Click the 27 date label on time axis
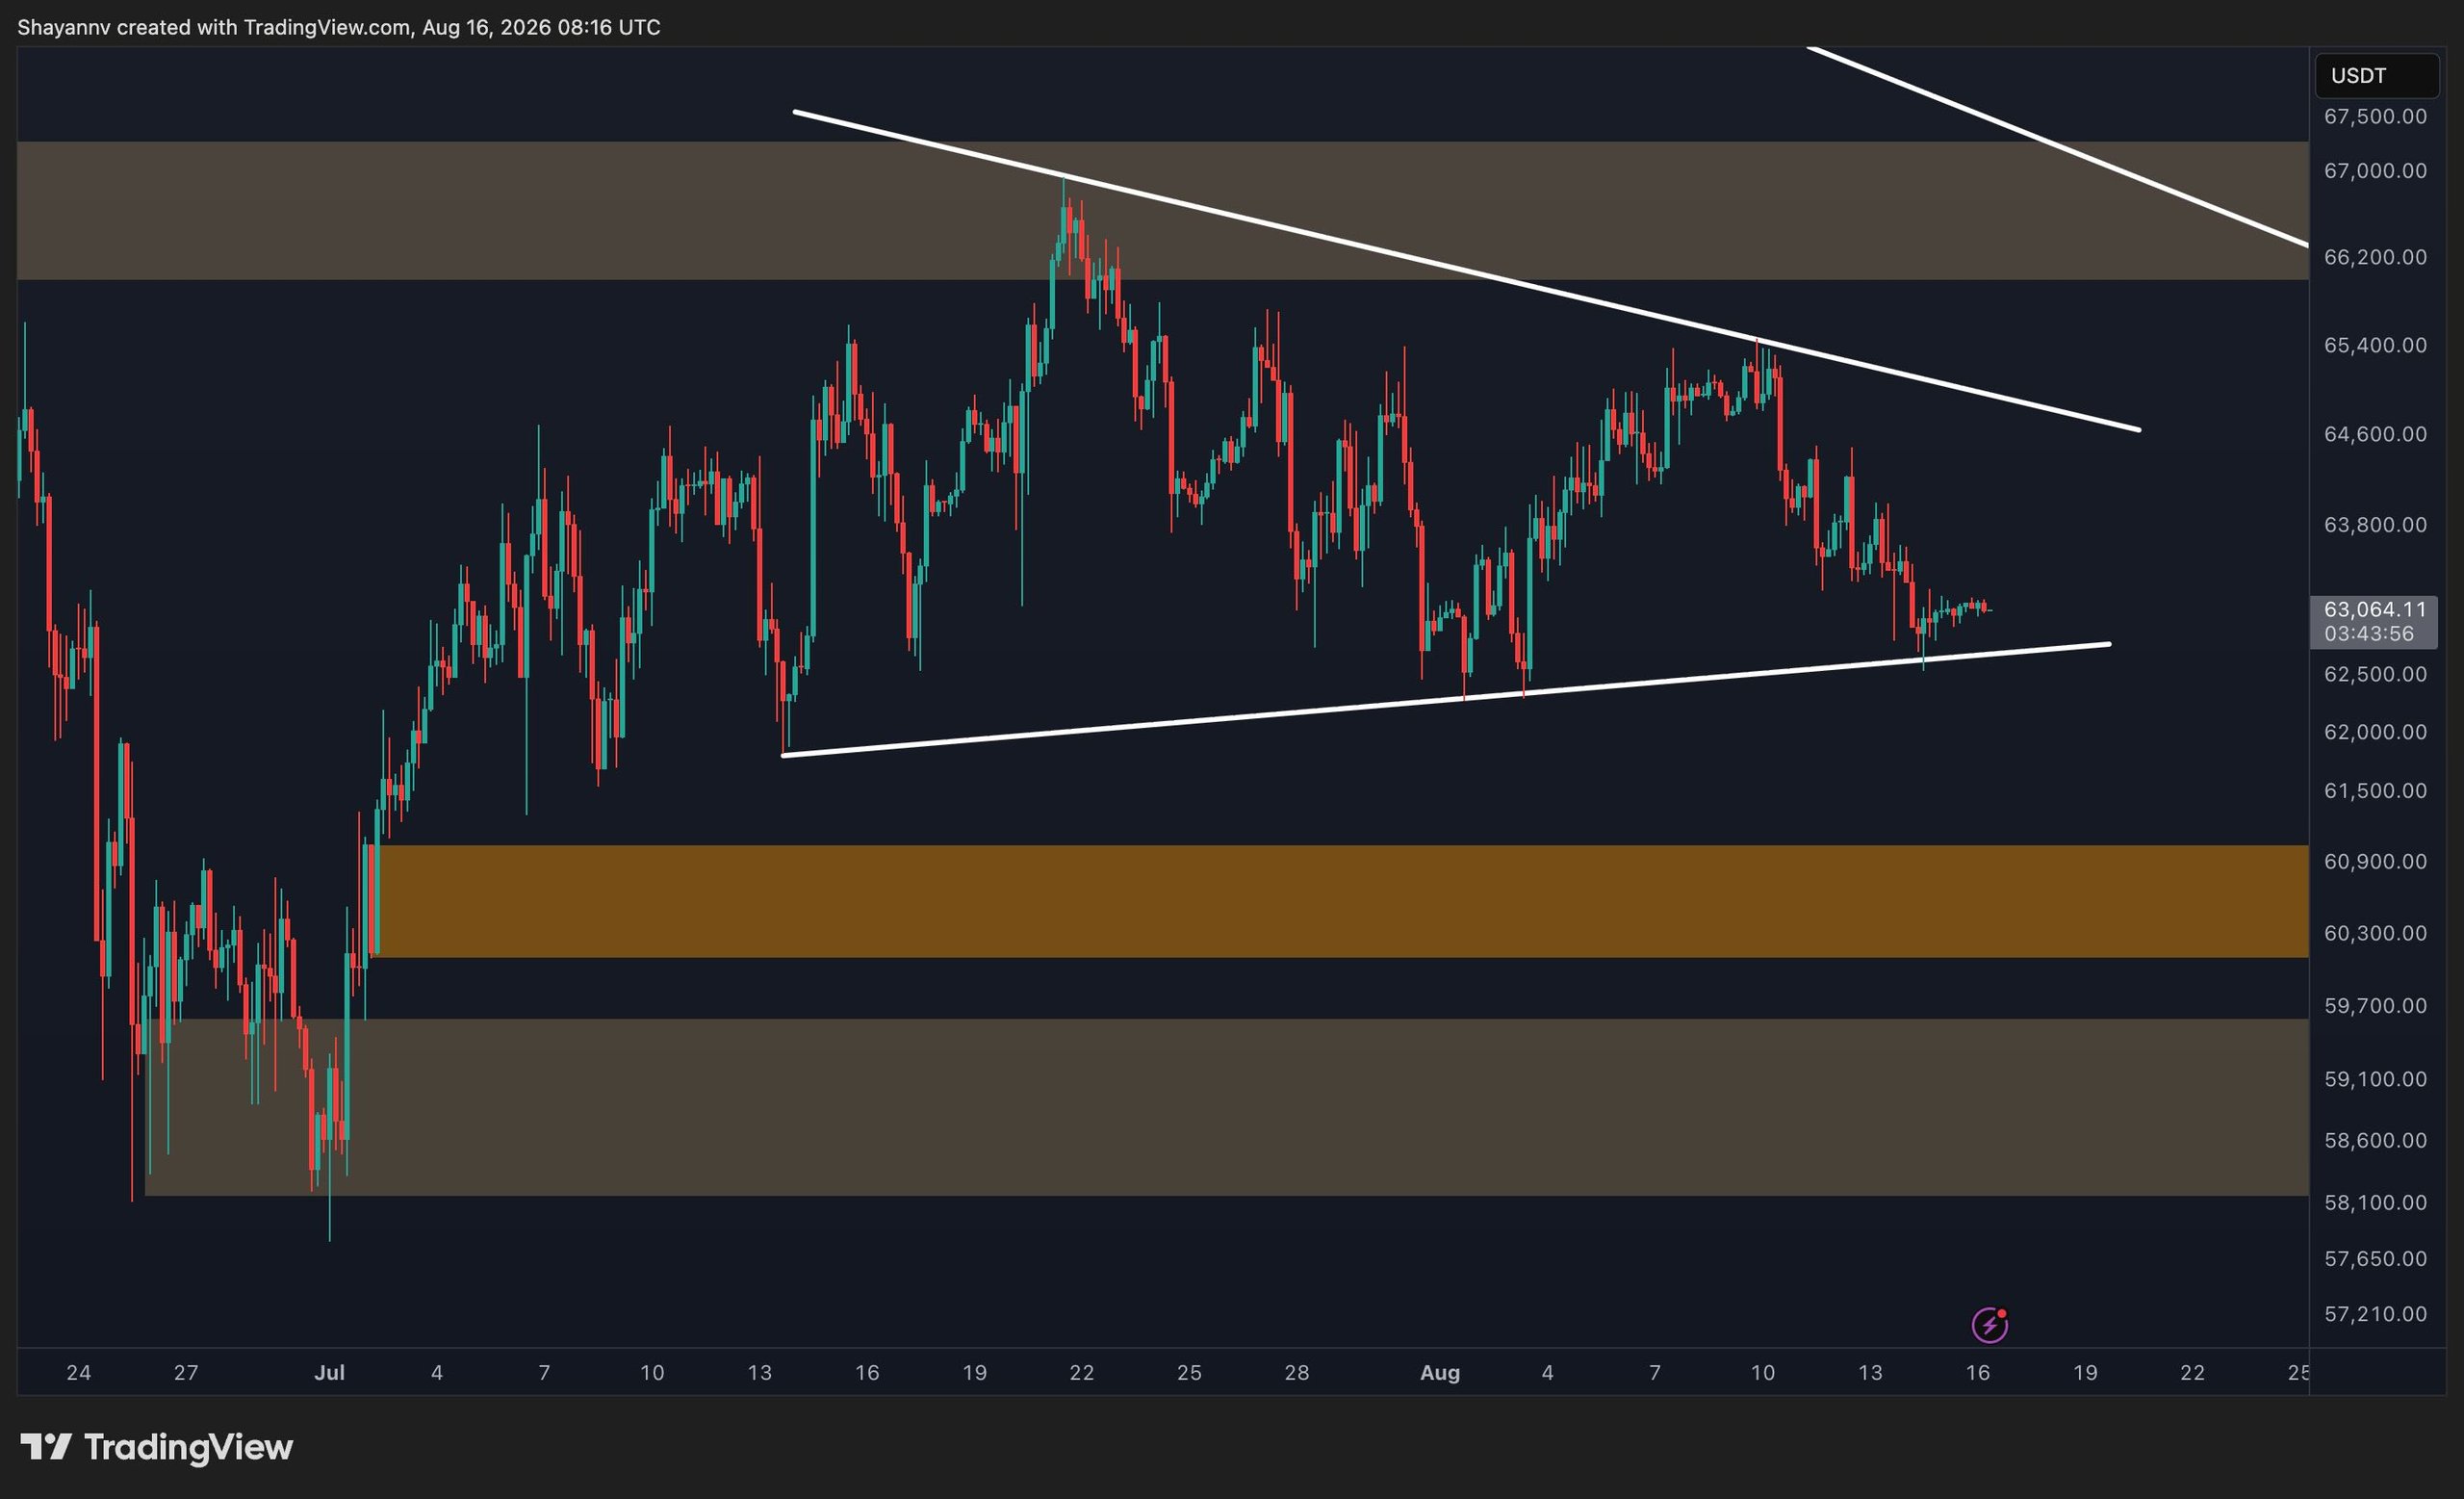The width and height of the screenshot is (2464, 1499). point(186,1373)
